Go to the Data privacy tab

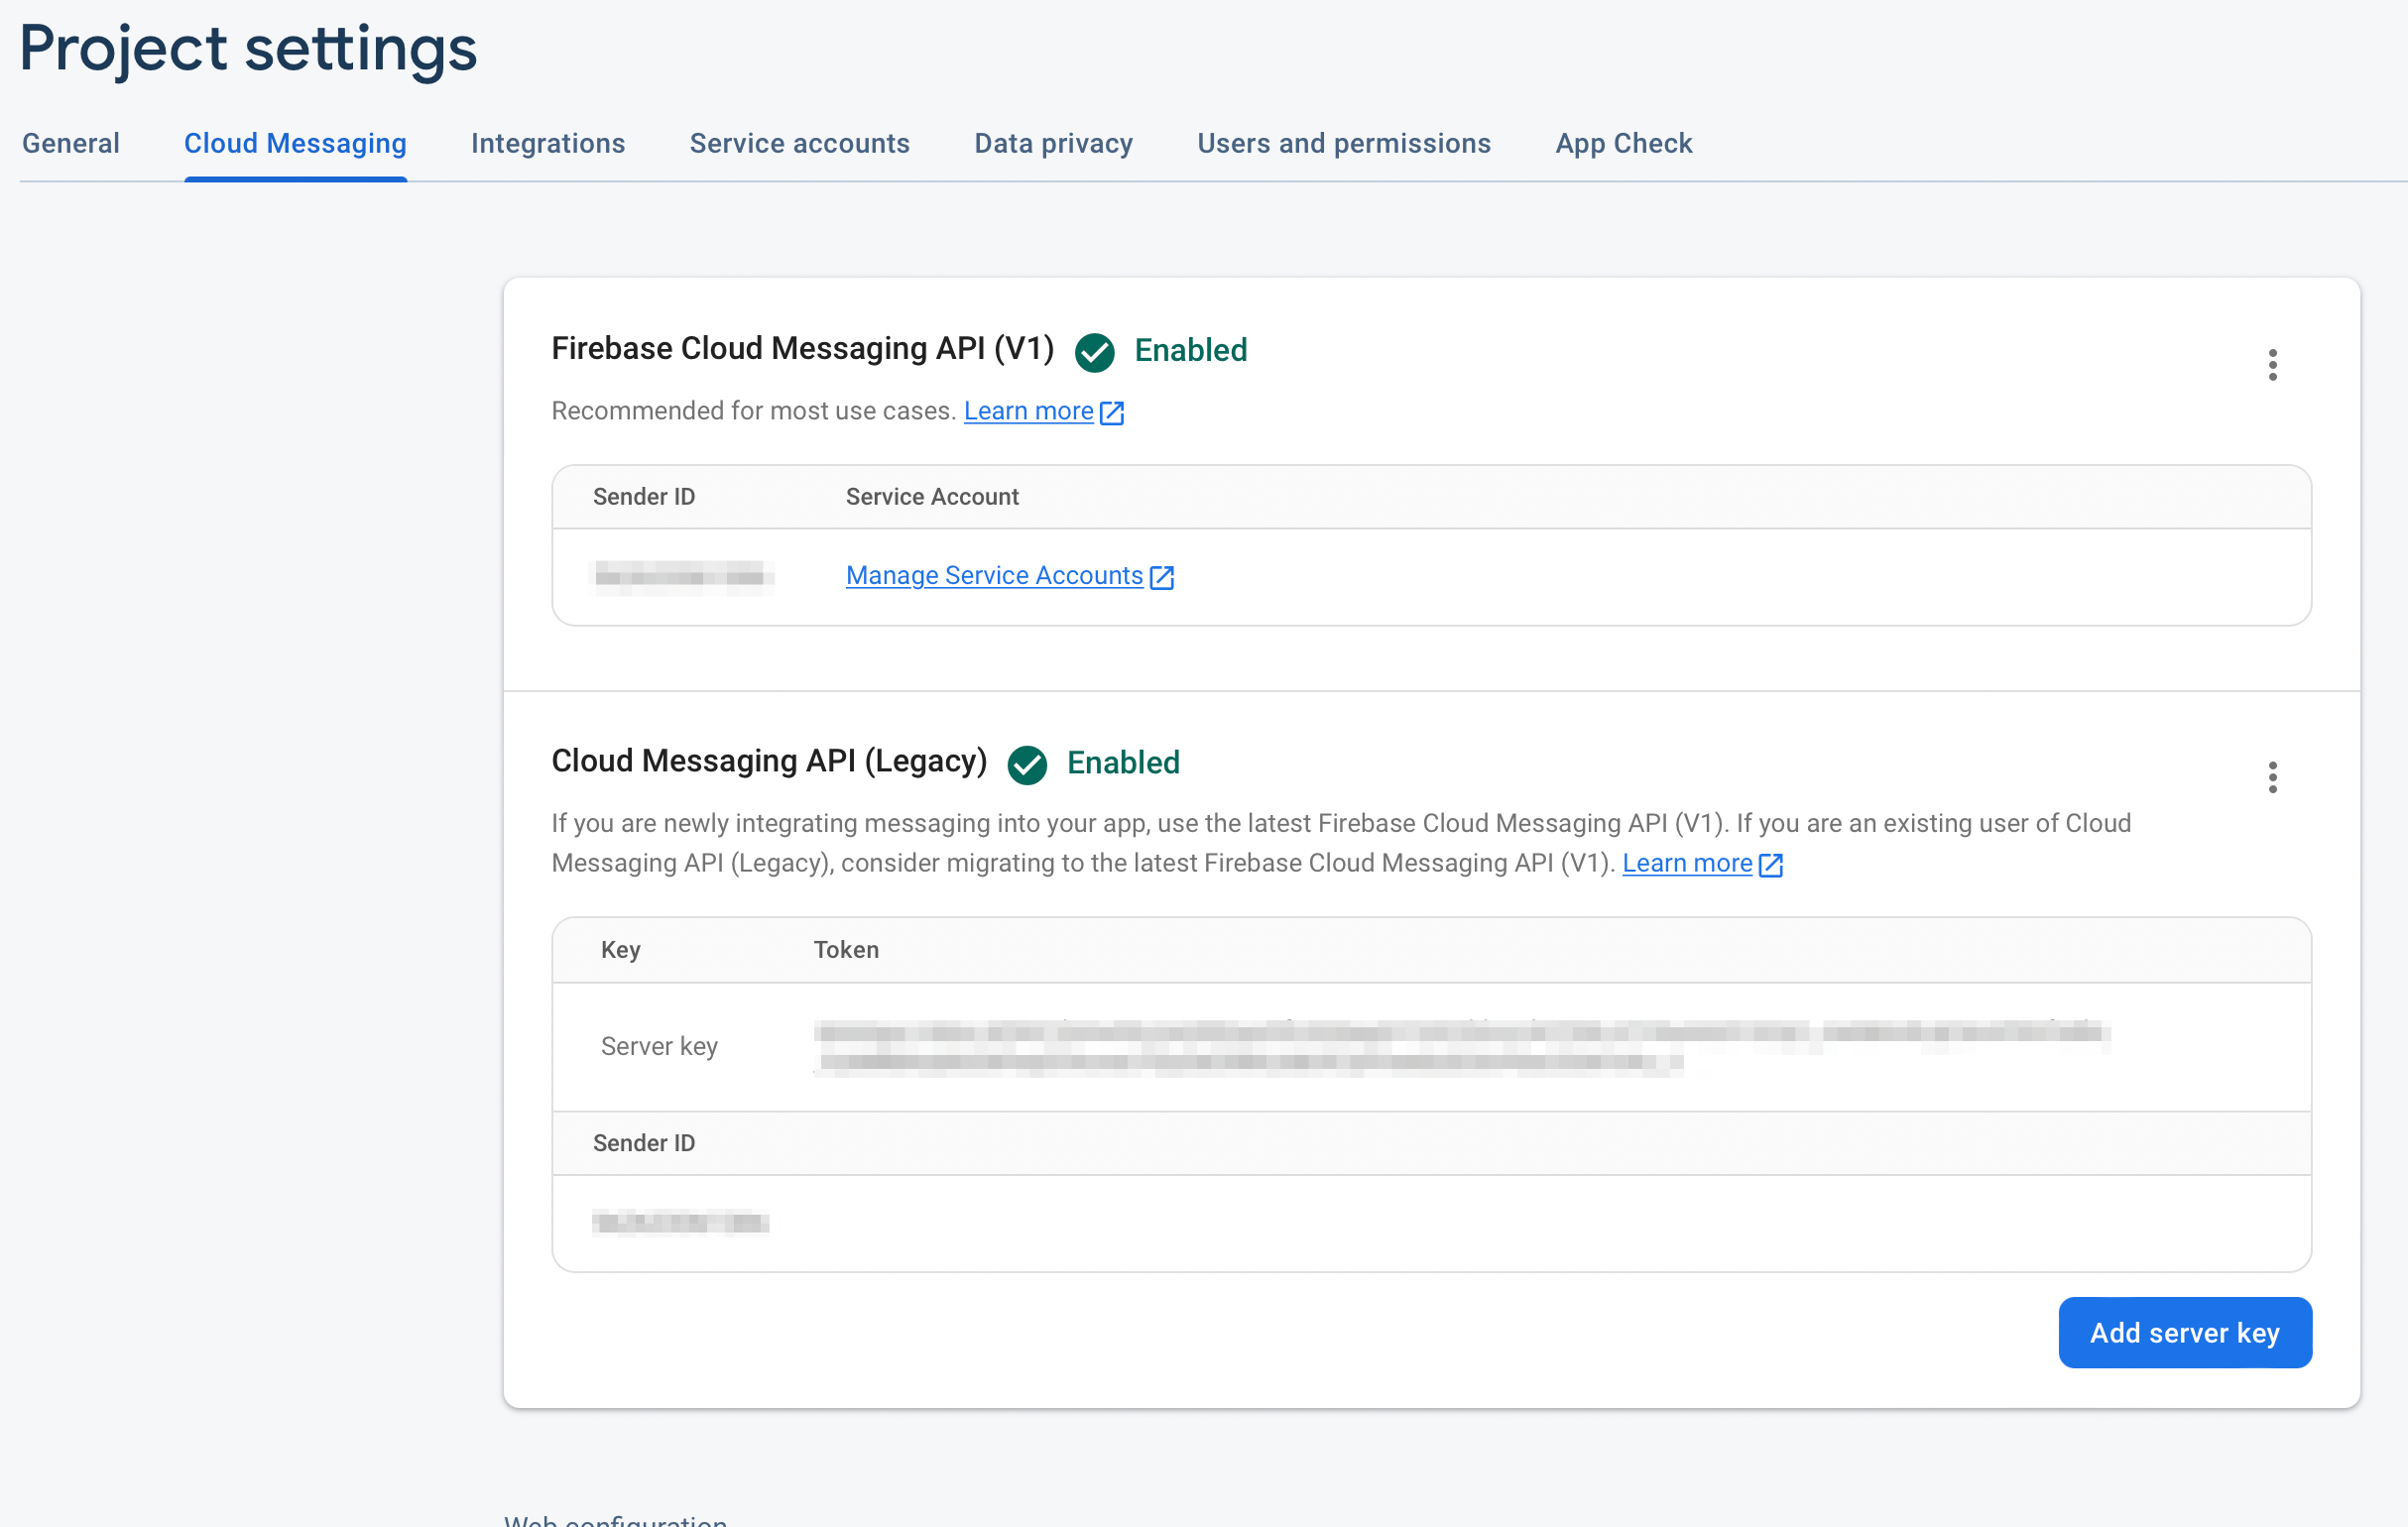[x=1054, y=144]
